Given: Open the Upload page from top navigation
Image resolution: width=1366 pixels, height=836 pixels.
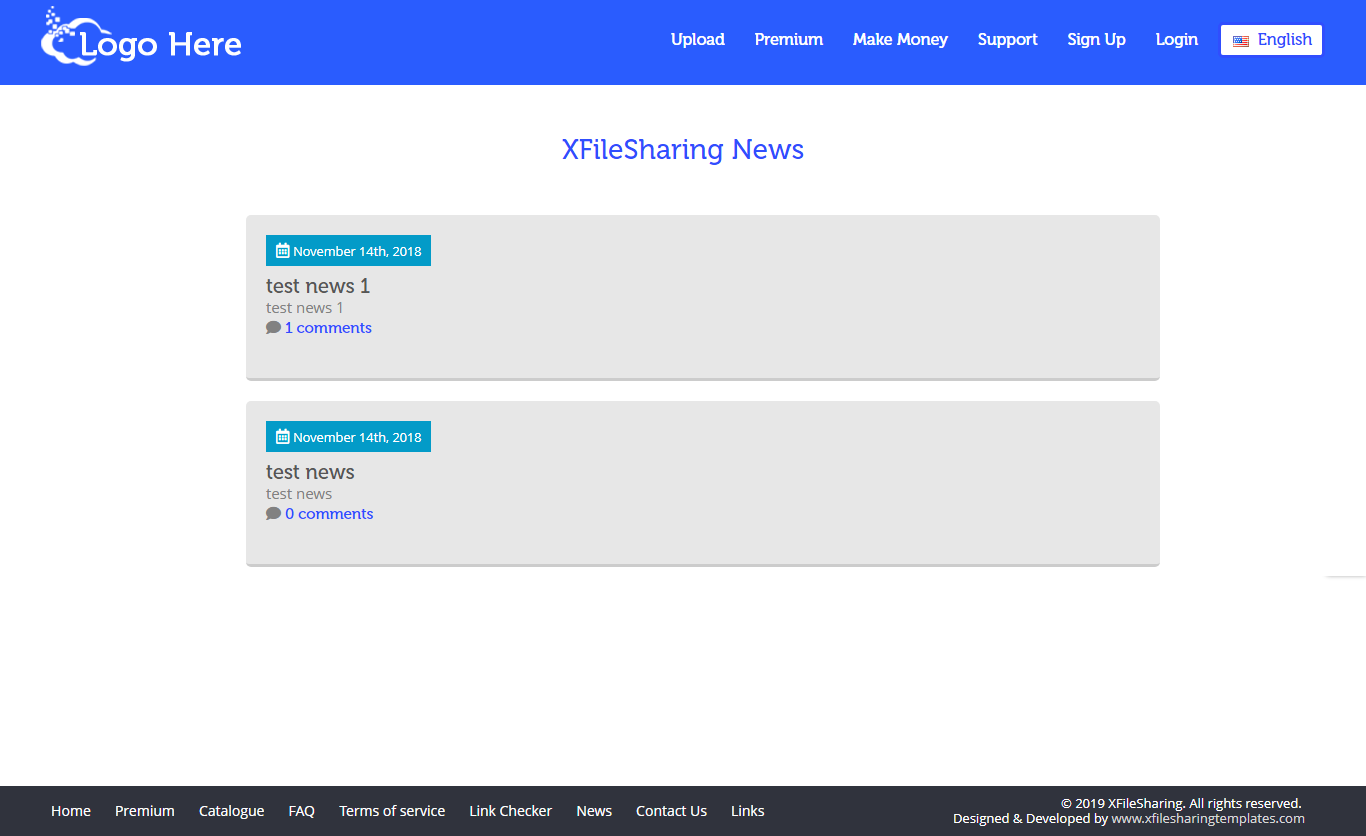Looking at the screenshot, I should point(698,40).
